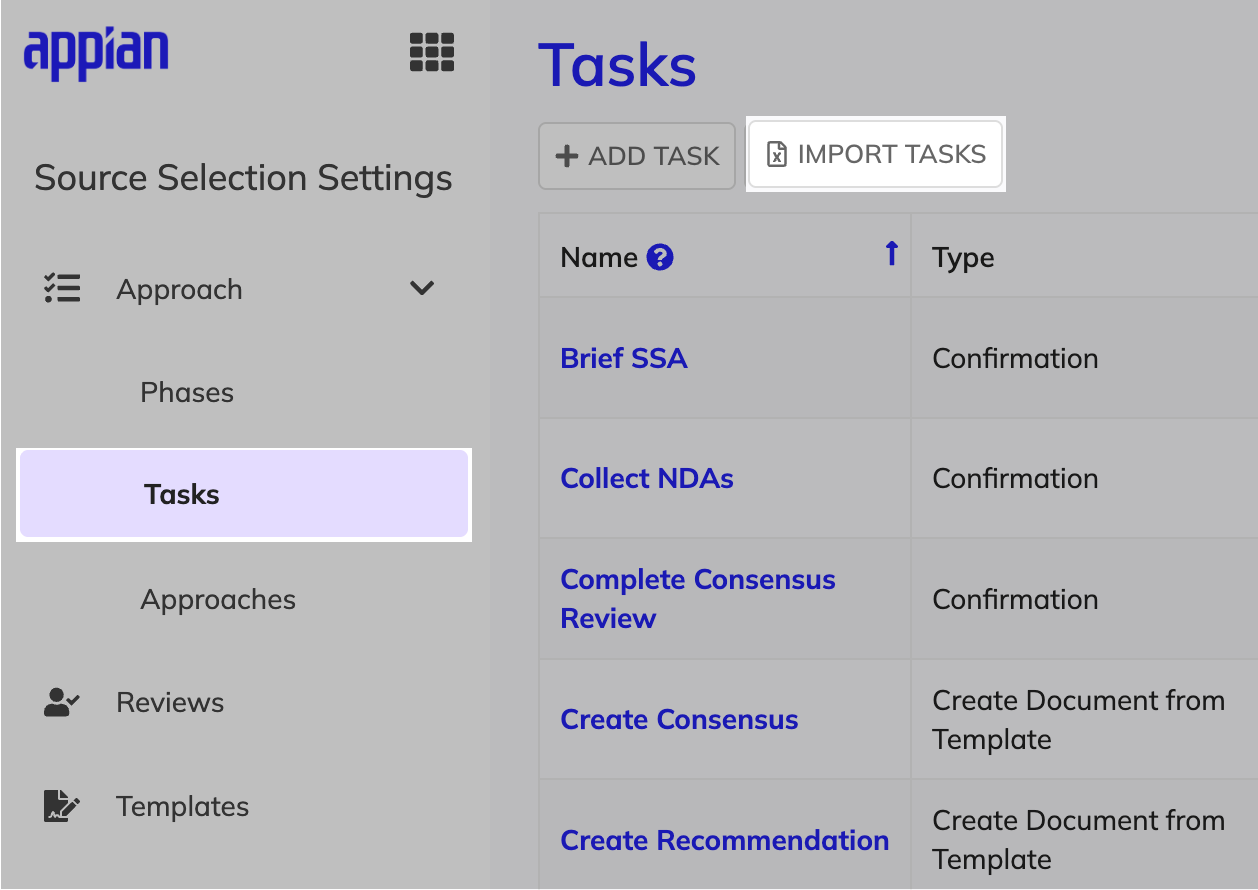Click the Approach checklist icon

click(x=62, y=288)
